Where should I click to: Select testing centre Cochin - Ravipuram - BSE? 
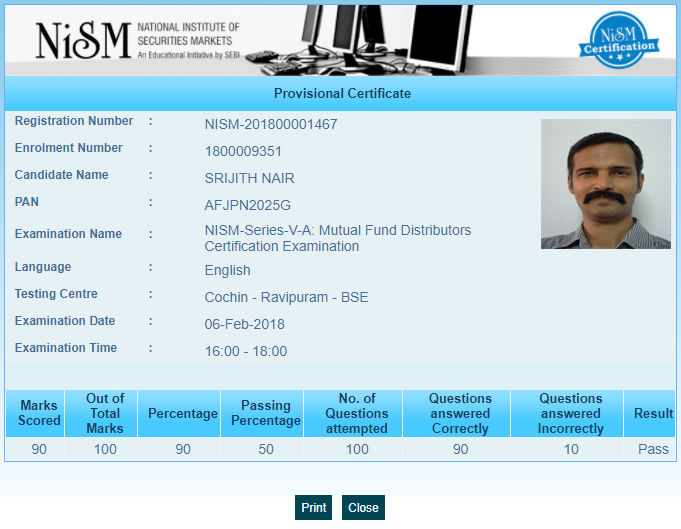pyautogui.click(x=287, y=298)
